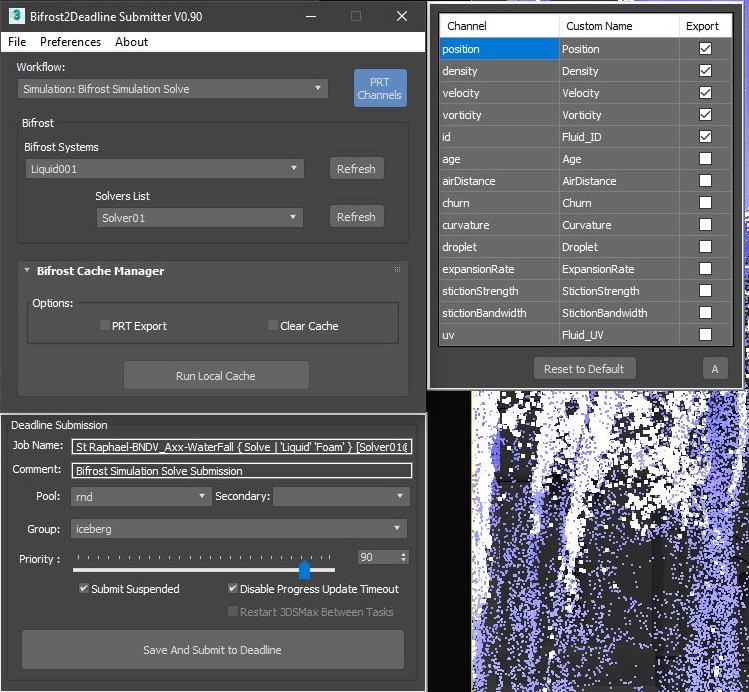This screenshot has width=749, height=692.
Task: Enable the PRT Export option
Action: [x=105, y=326]
